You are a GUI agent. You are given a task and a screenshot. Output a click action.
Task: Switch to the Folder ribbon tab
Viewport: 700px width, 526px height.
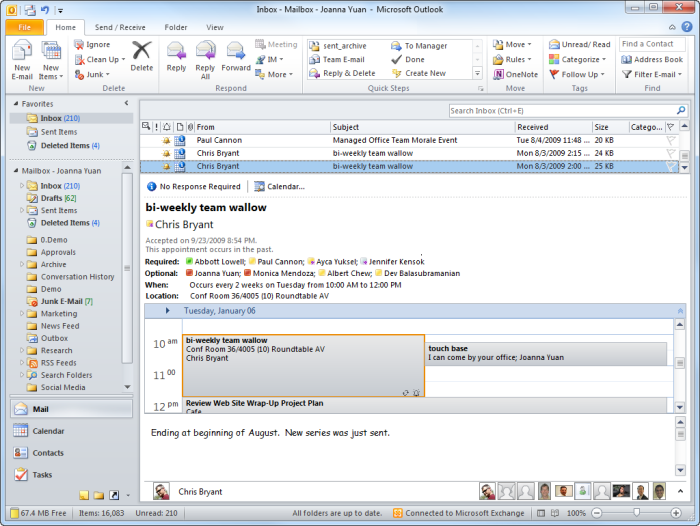pyautogui.click(x=175, y=27)
